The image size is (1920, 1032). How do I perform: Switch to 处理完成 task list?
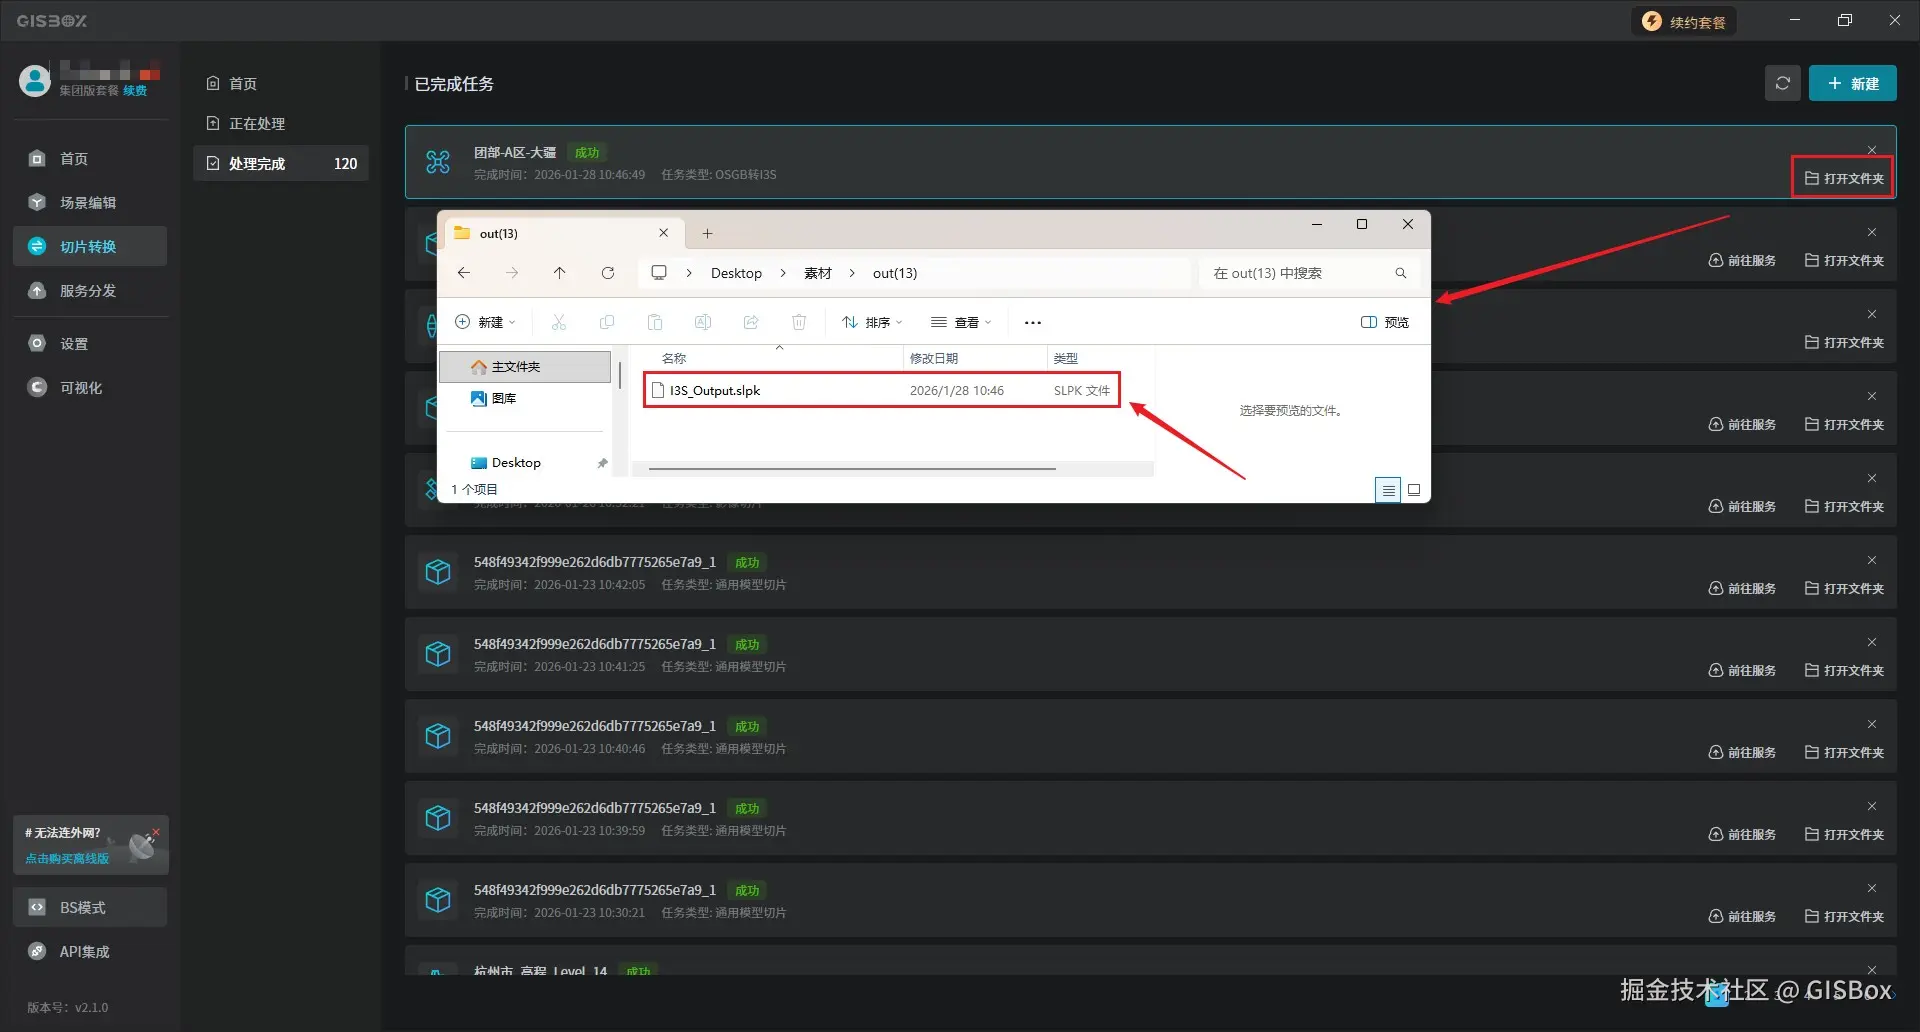click(x=281, y=164)
